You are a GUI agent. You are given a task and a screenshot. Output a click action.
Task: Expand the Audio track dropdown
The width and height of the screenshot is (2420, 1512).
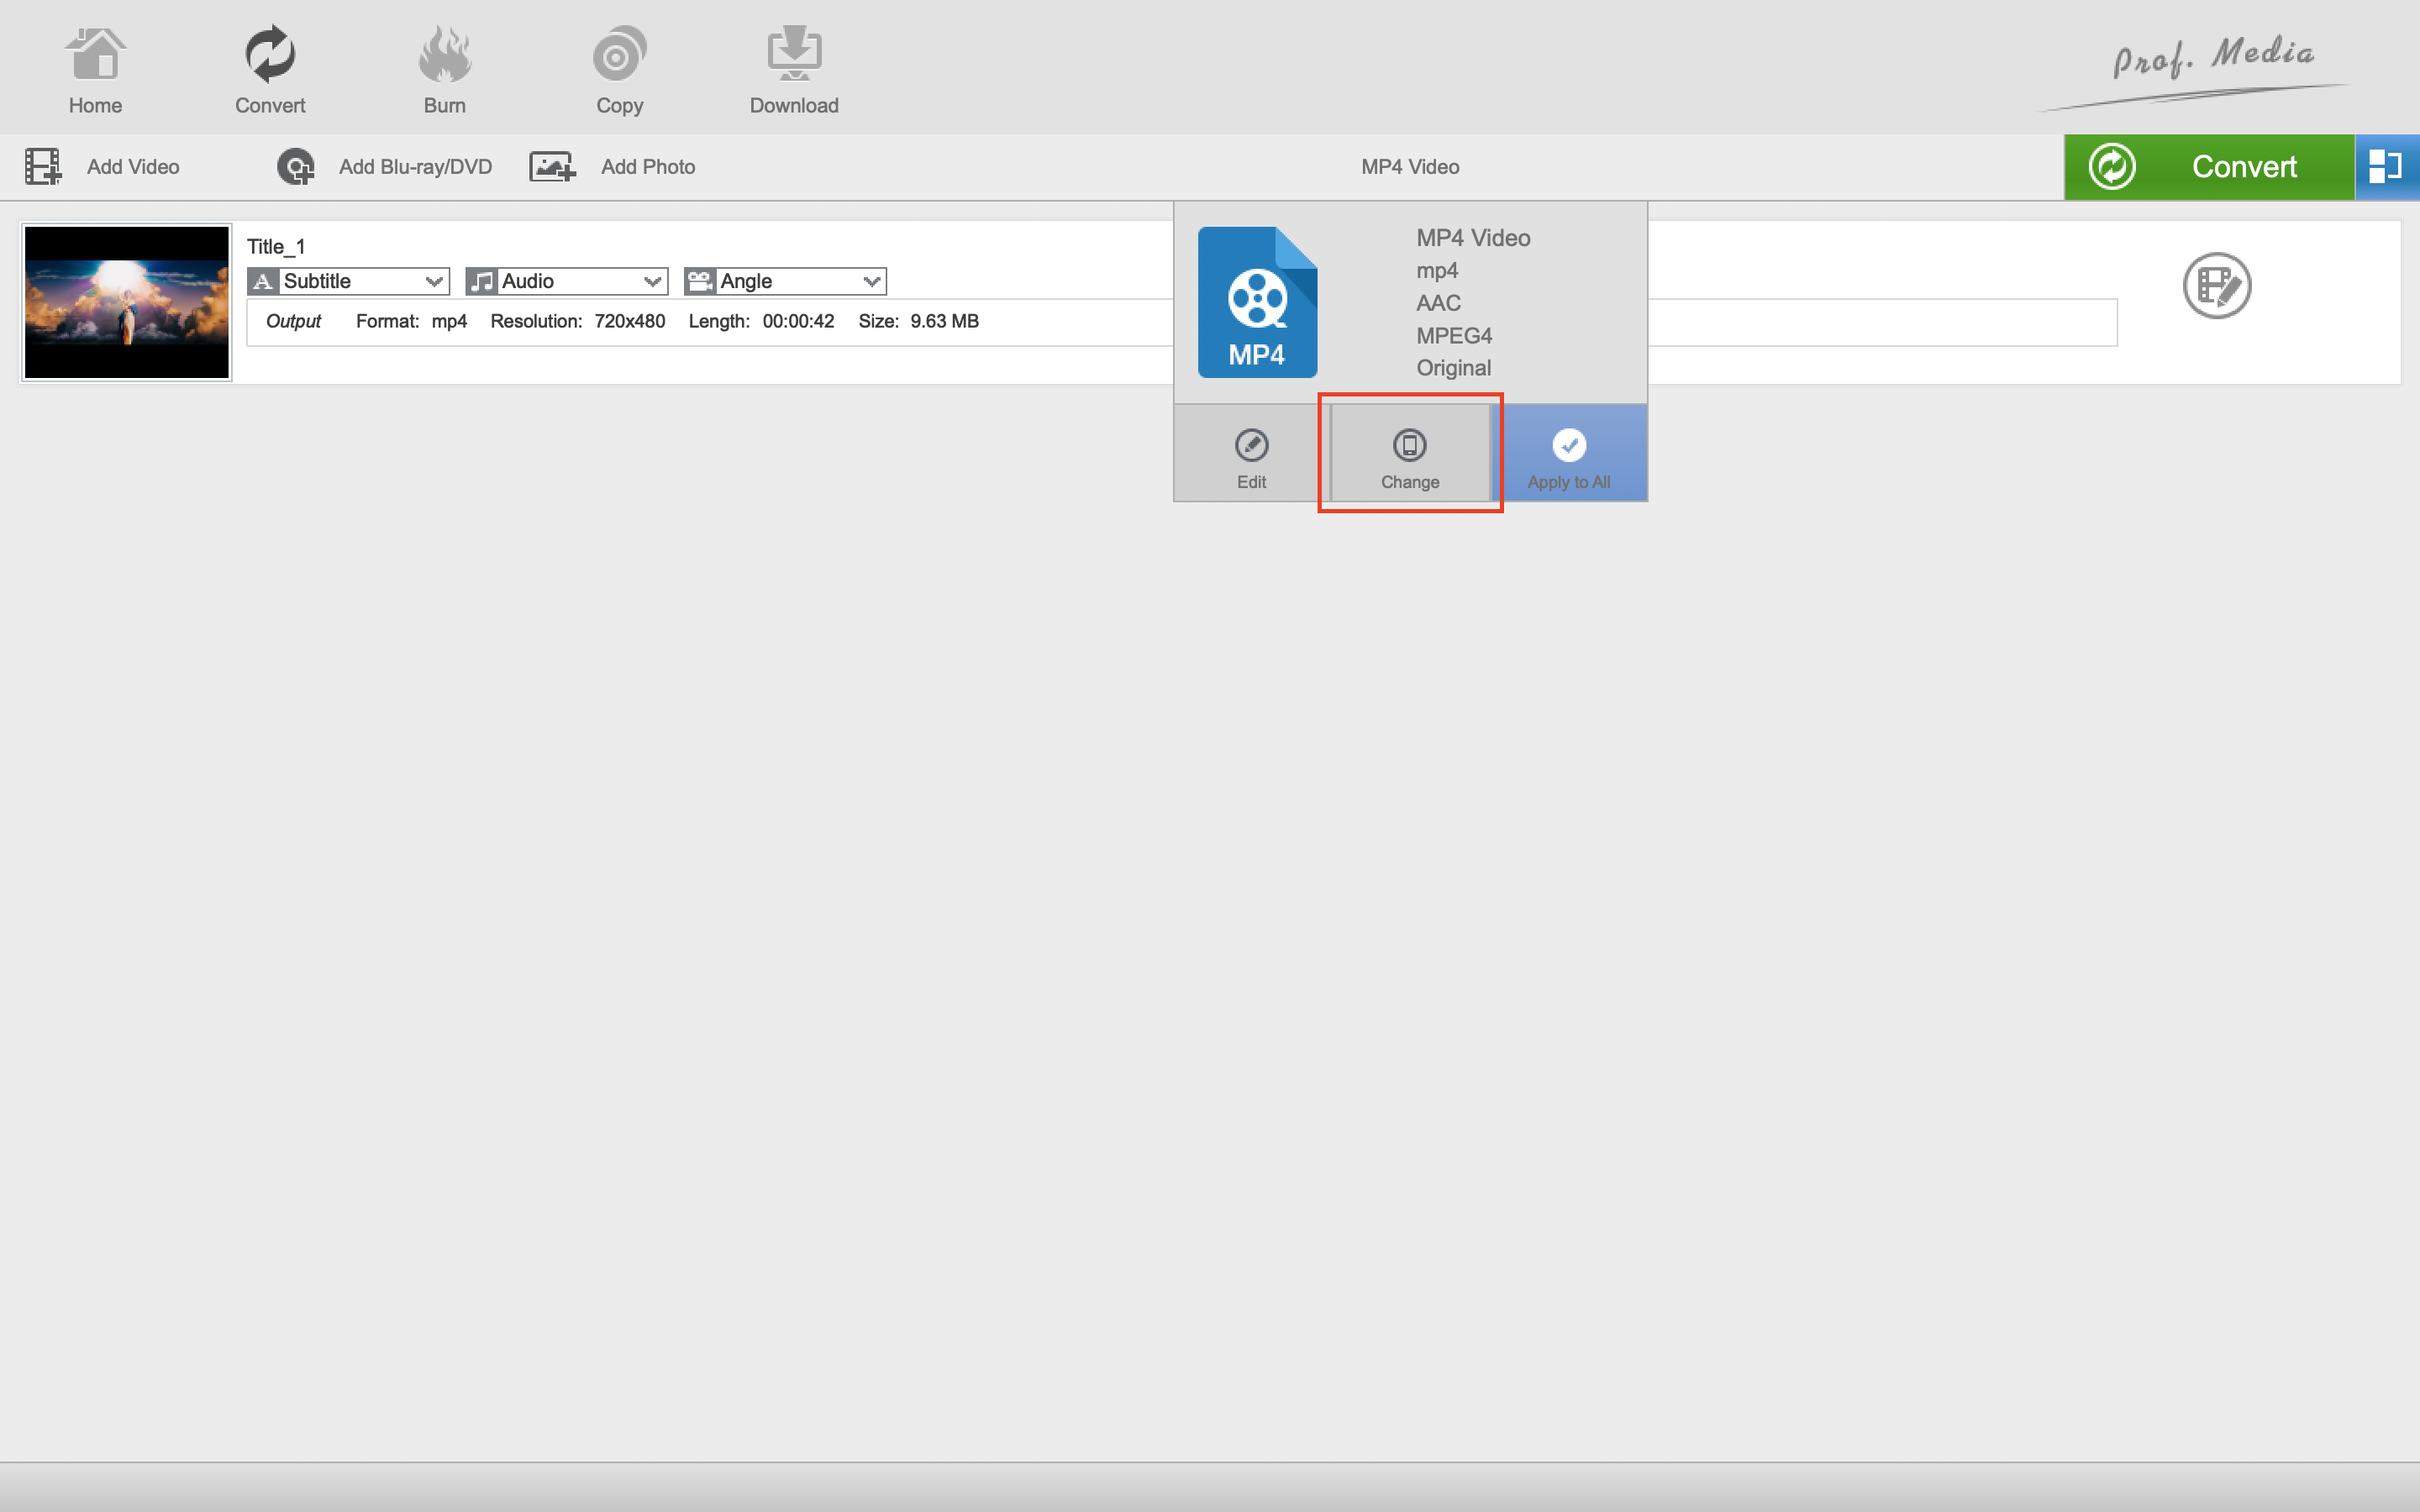(x=652, y=282)
